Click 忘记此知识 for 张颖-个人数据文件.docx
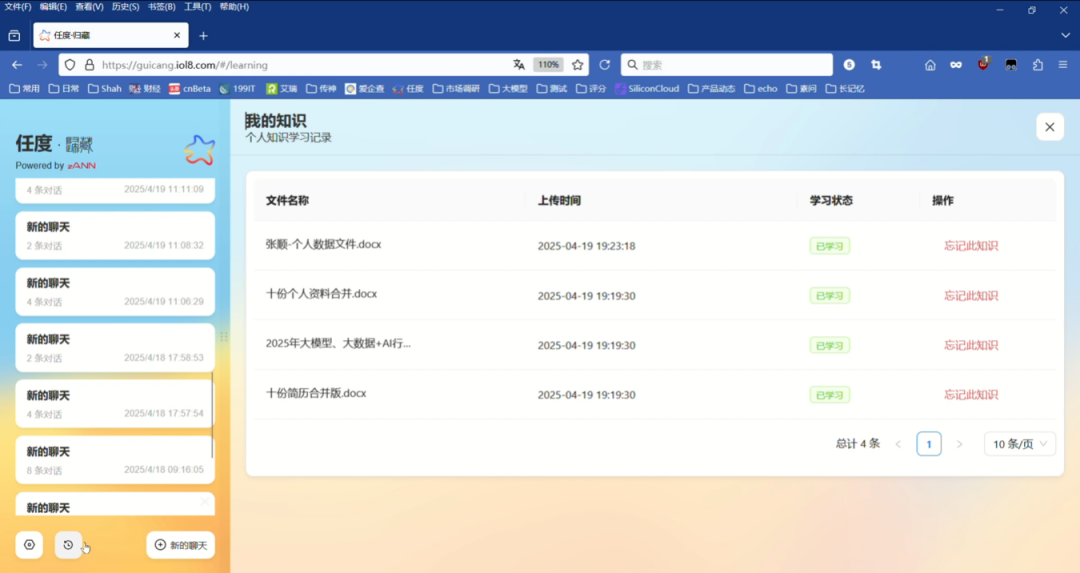 click(970, 246)
